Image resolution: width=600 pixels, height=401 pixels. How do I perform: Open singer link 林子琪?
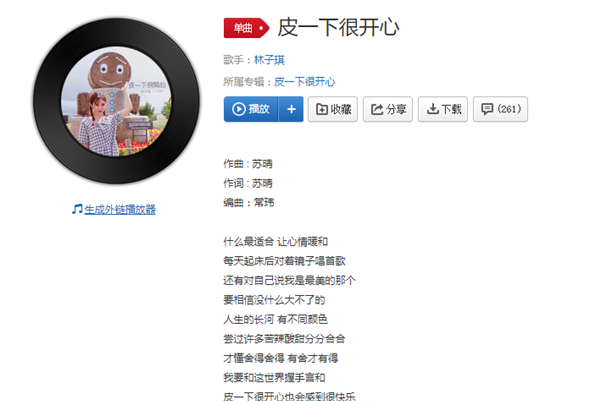click(x=269, y=60)
